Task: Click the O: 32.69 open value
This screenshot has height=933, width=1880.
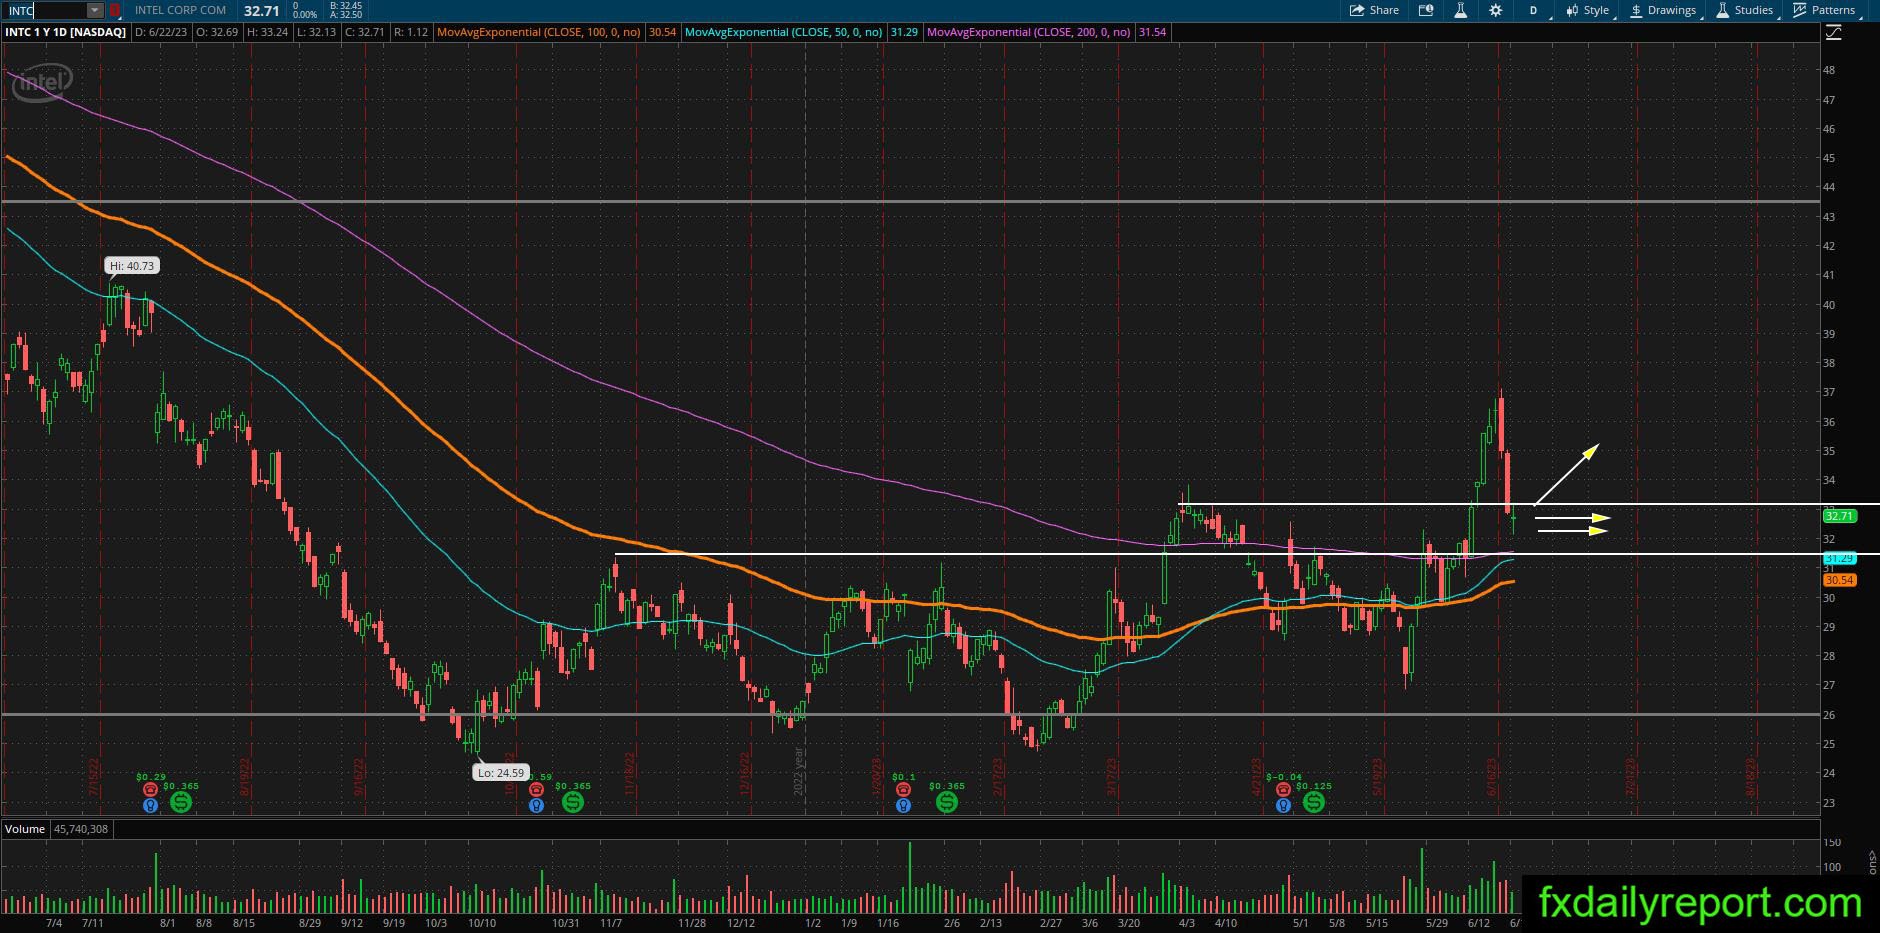Action: coord(217,32)
